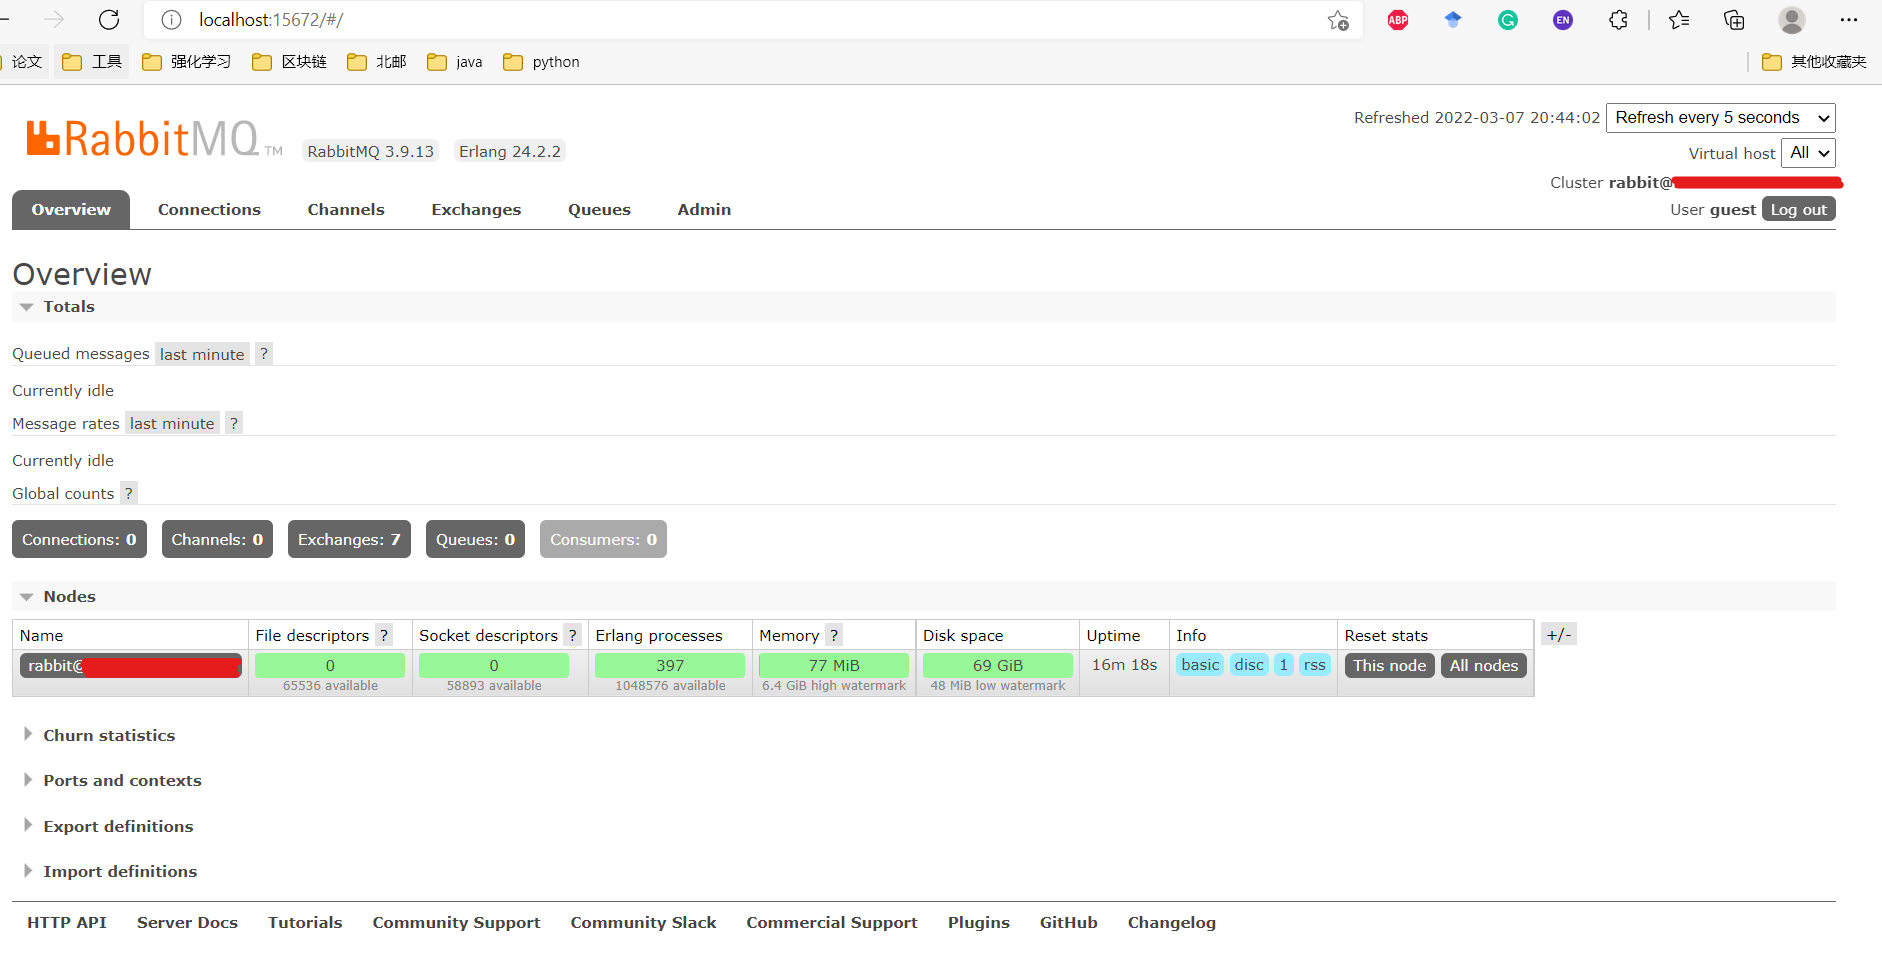The image size is (1882, 957).
Task: Click the RabbitMQ logo
Action: pyautogui.click(x=155, y=139)
